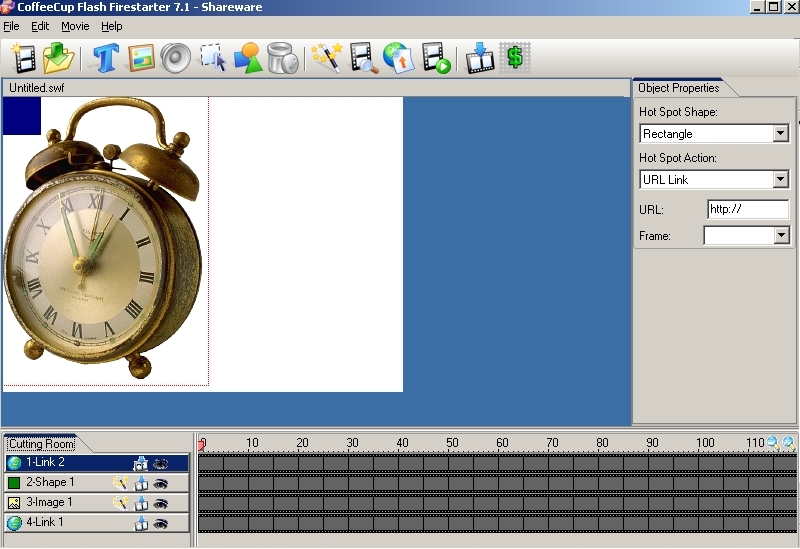Open the Movie menu
Viewport: 800px width, 549px height.
[74, 26]
